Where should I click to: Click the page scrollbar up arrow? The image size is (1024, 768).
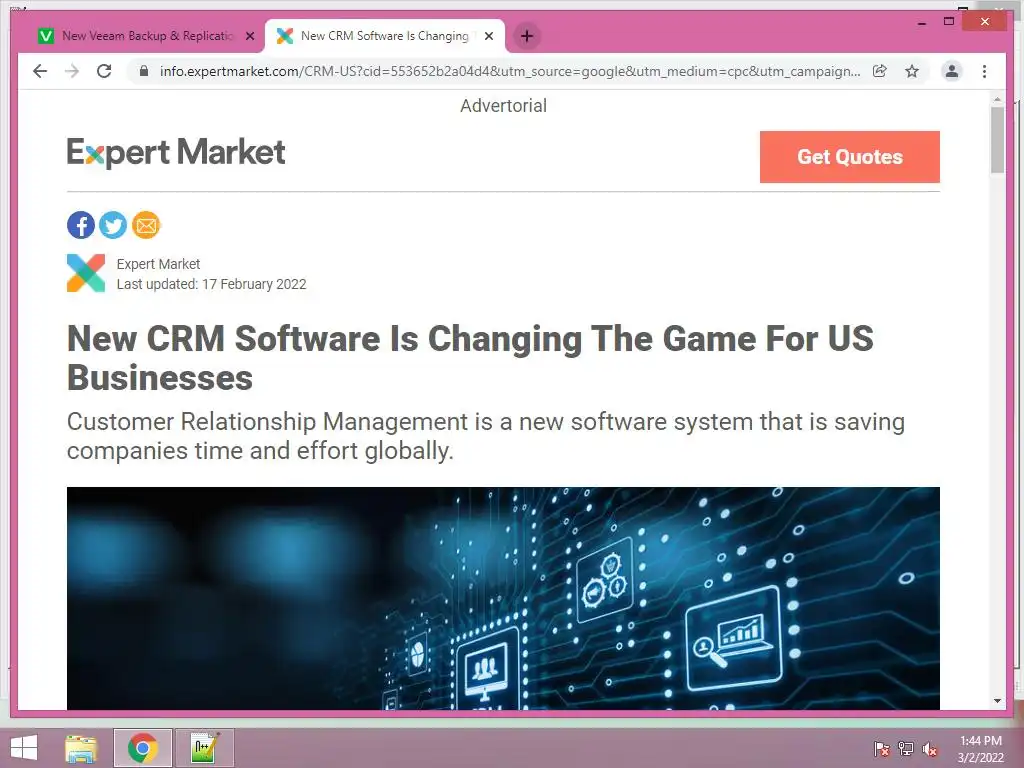[997, 99]
